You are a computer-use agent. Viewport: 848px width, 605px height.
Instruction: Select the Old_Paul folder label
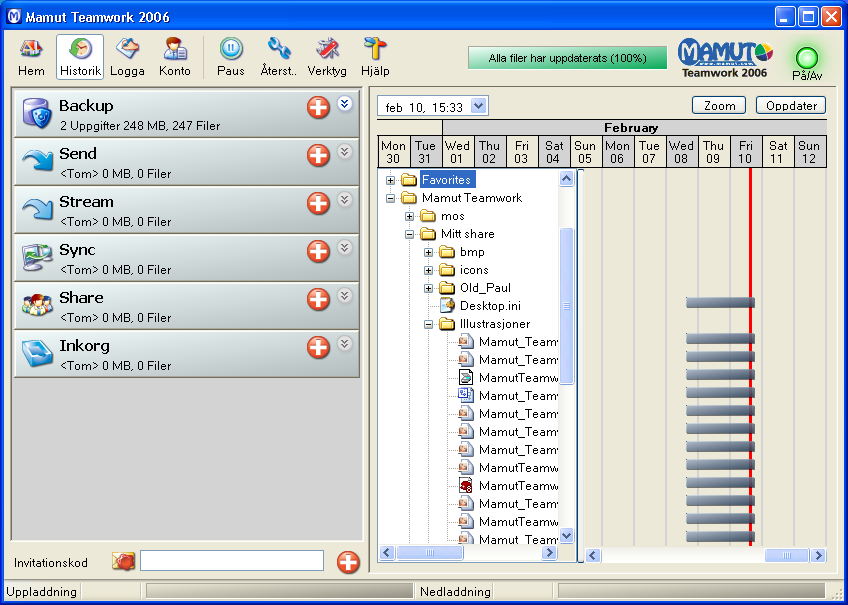click(x=485, y=288)
